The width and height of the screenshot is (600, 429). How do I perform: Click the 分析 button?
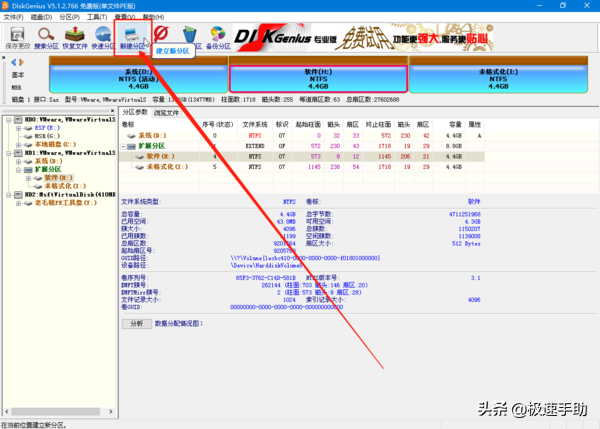pos(137,324)
